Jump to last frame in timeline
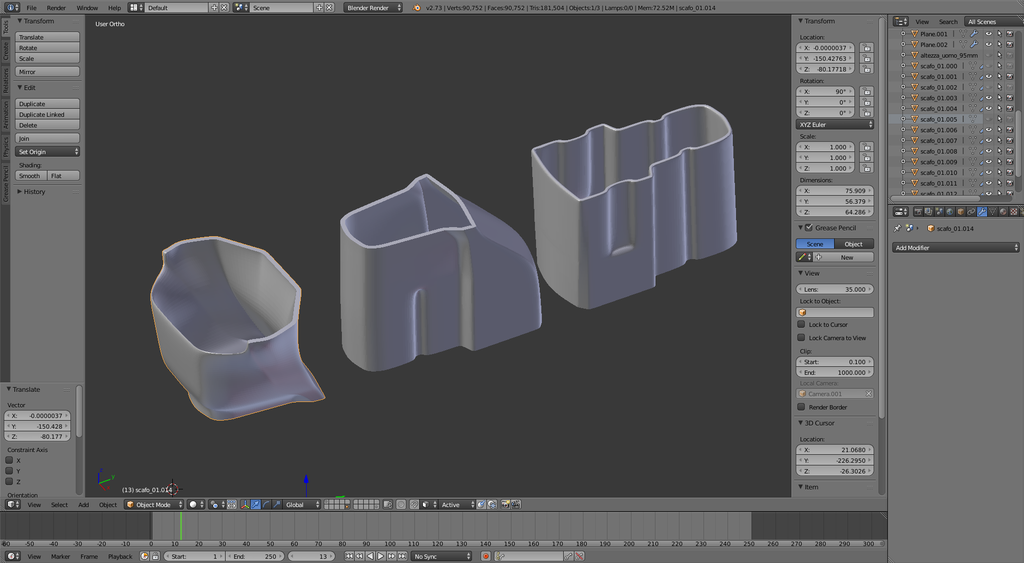The height and width of the screenshot is (563, 1024). tap(402, 556)
